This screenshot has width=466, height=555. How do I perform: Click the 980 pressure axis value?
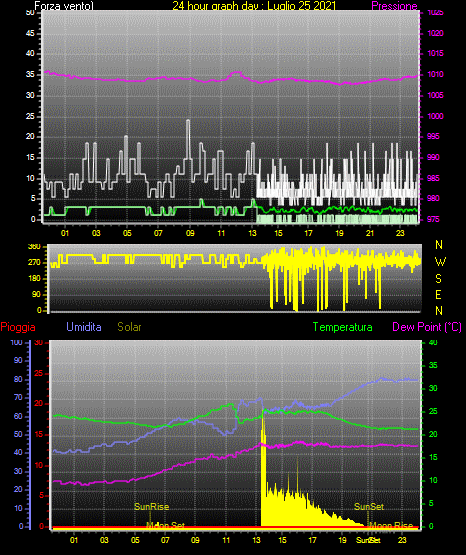[433, 198]
